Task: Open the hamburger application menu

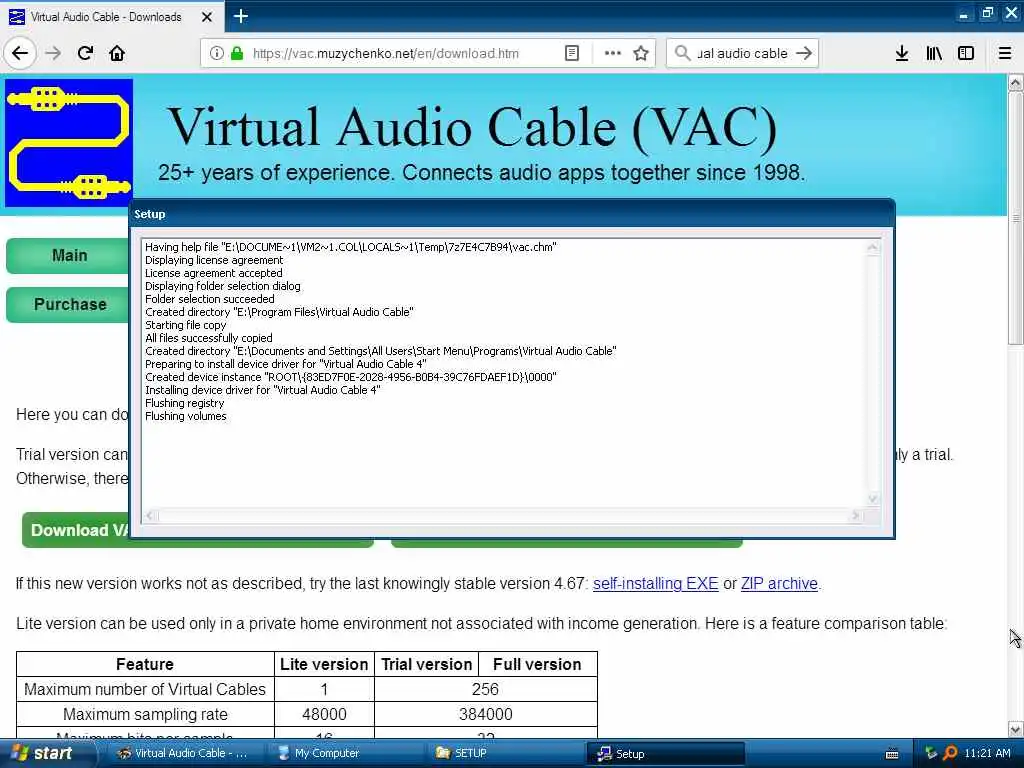Action: (1005, 53)
